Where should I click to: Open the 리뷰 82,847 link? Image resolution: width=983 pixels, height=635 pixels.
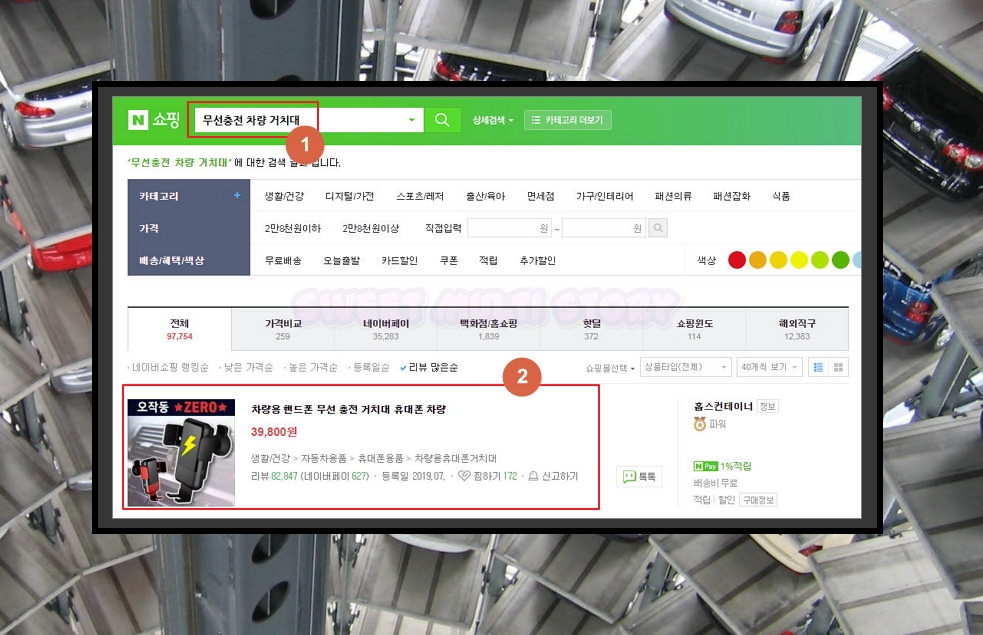[x=274, y=476]
